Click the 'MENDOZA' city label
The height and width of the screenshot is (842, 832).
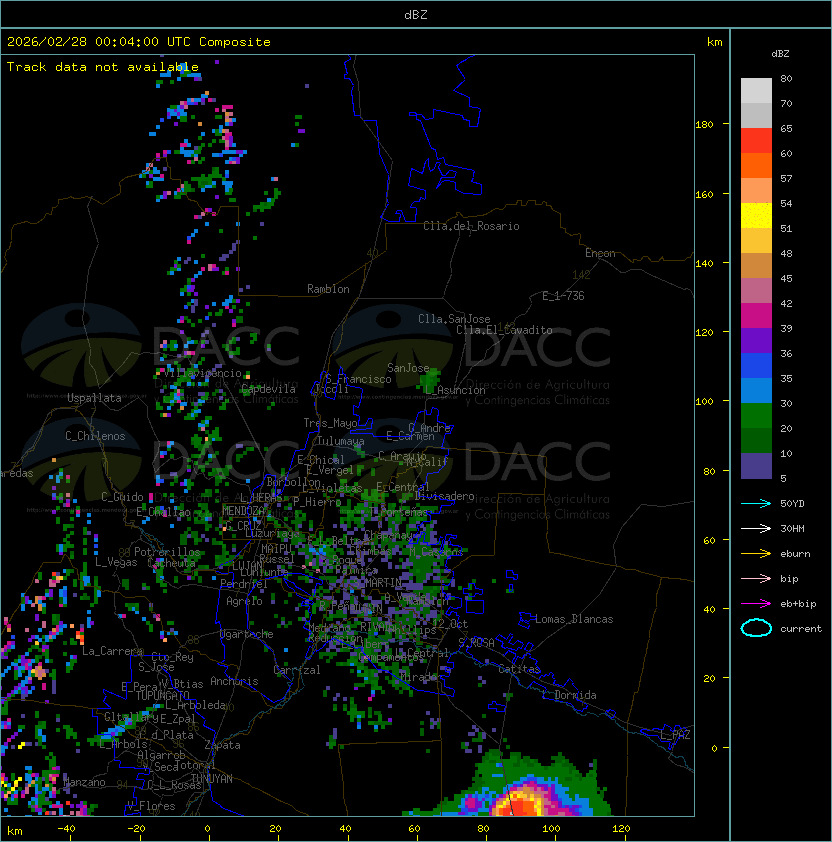243,511
